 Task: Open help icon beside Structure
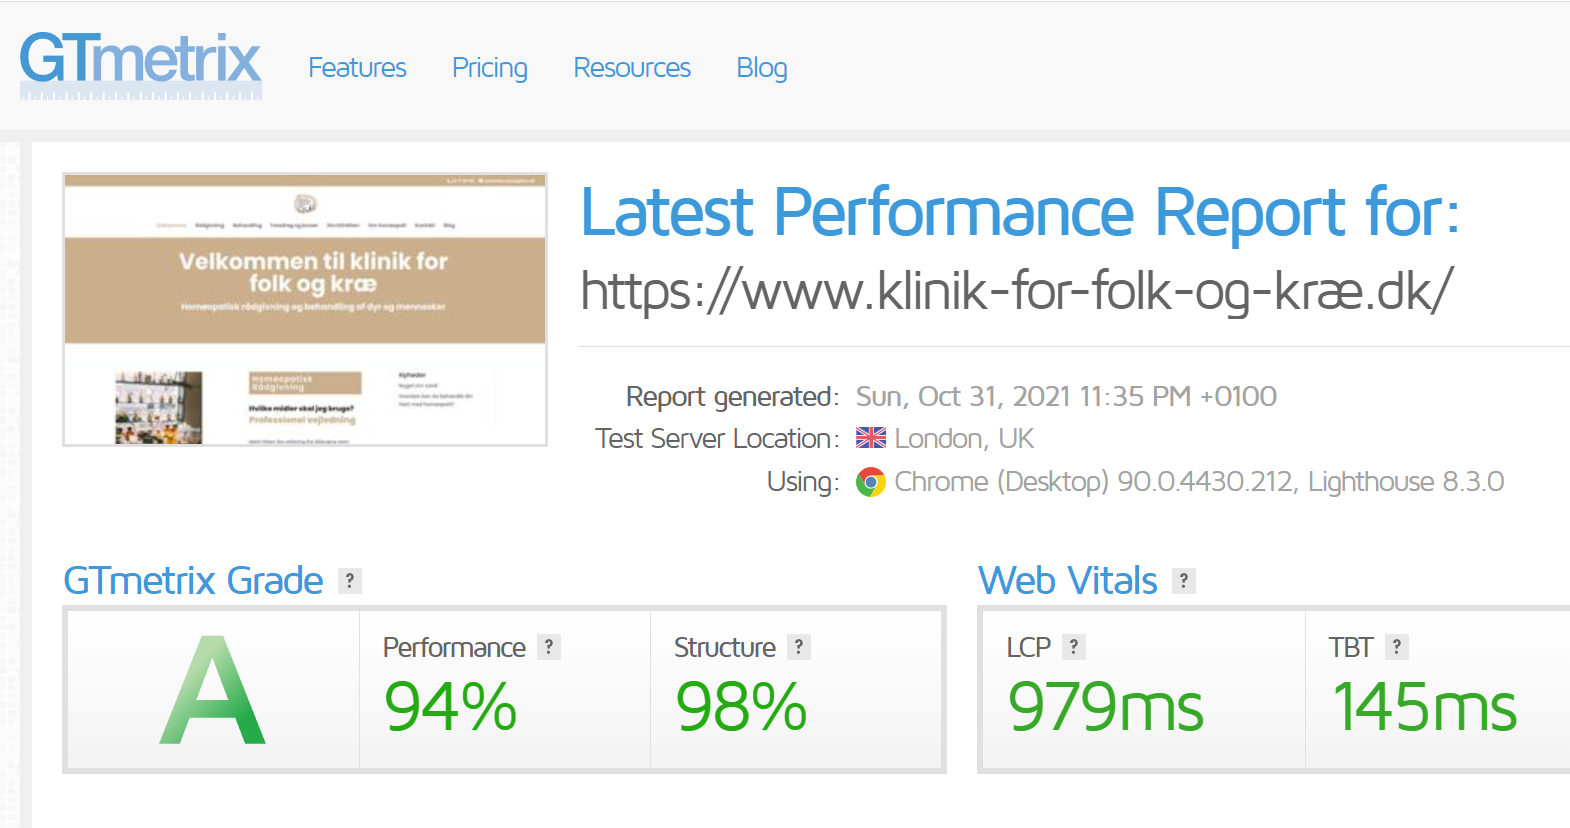pos(798,647)
